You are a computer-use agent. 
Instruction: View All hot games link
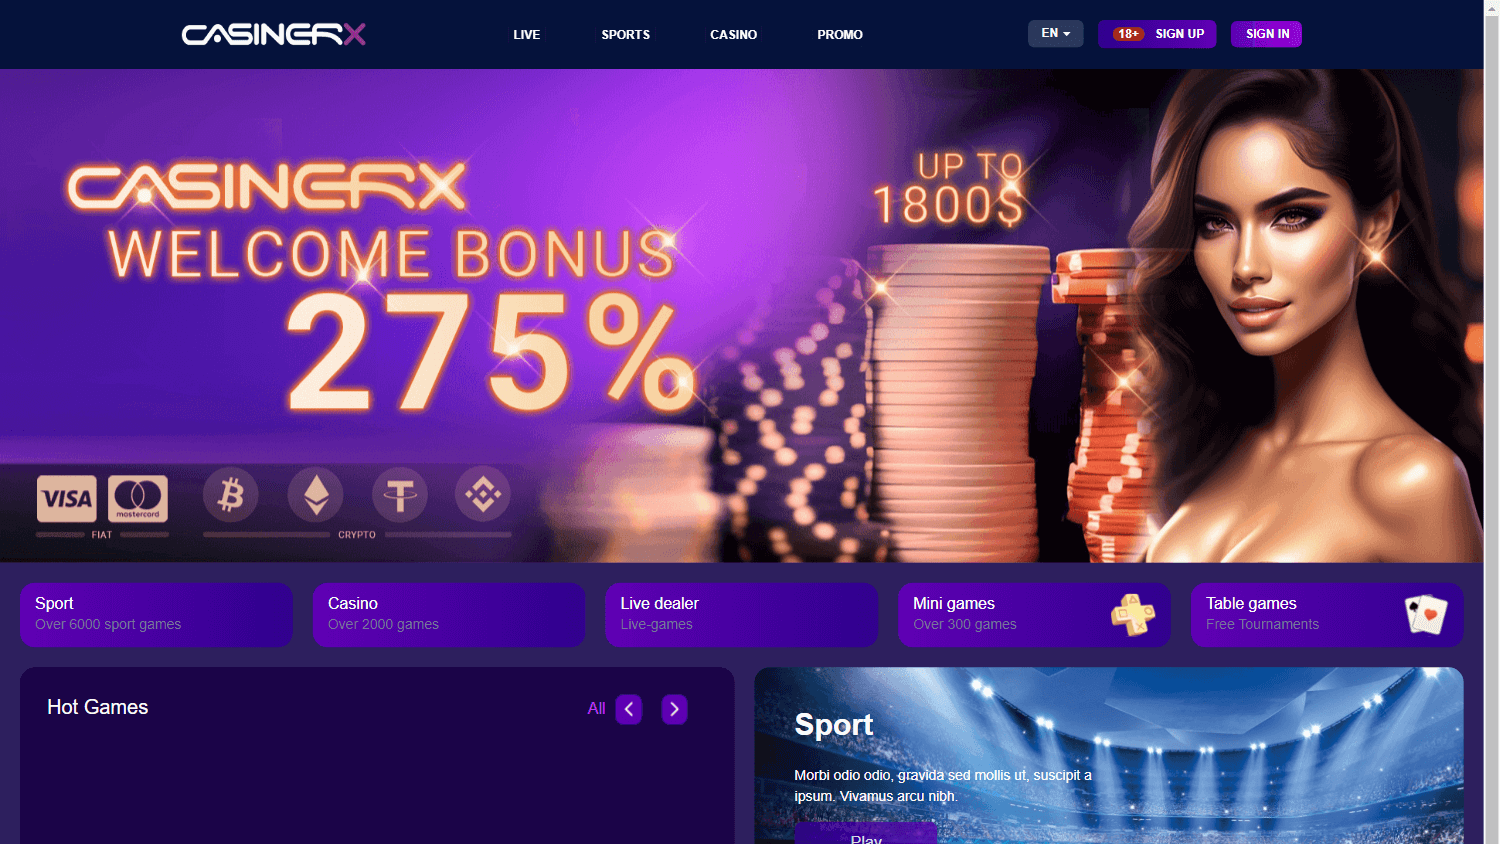coord(597,709)
